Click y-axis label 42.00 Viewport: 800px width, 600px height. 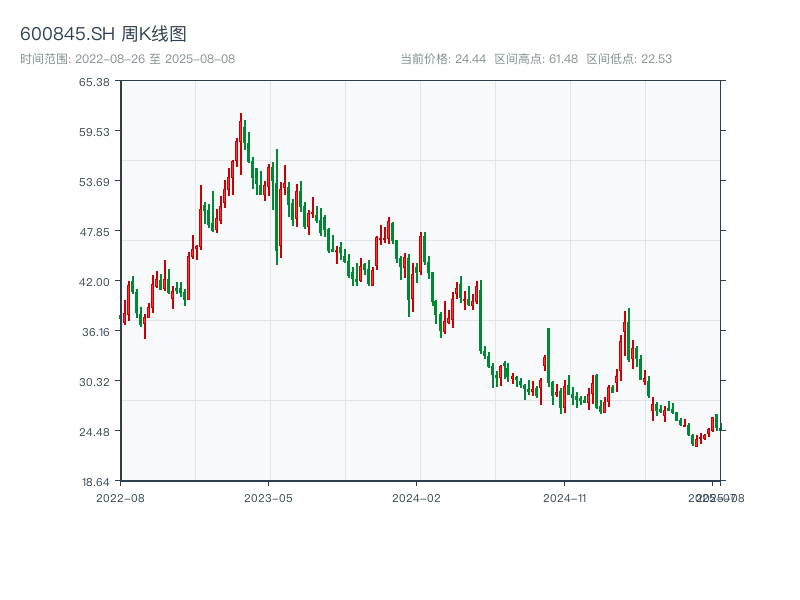click(94, 282)
